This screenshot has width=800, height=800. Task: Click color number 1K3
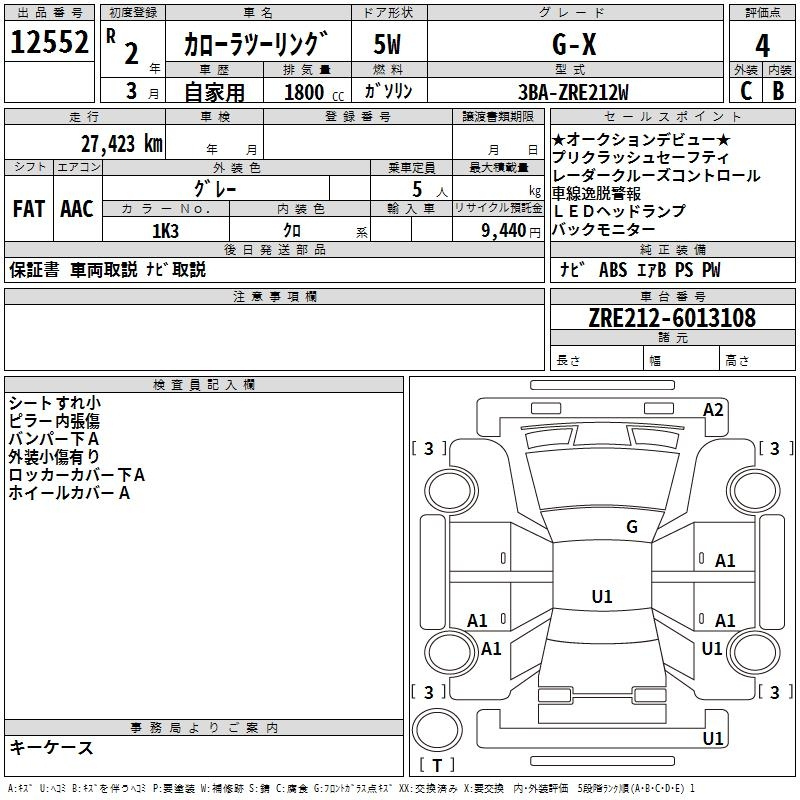click(x=165, y=231)
